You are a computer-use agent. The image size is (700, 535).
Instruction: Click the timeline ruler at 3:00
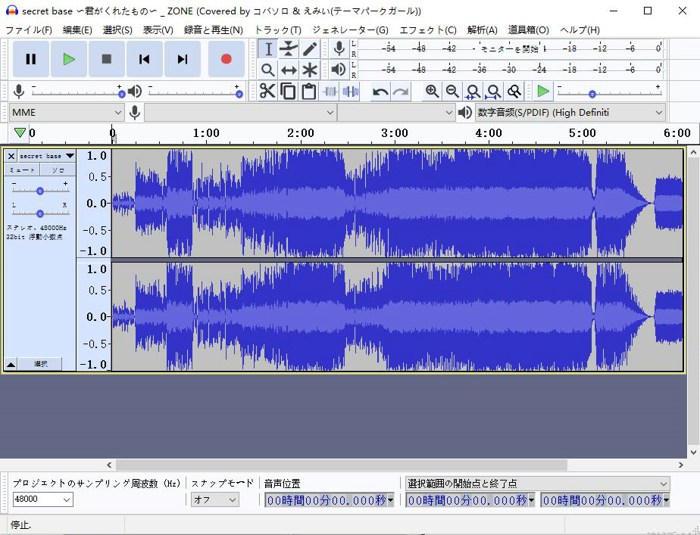pos(395,133)
